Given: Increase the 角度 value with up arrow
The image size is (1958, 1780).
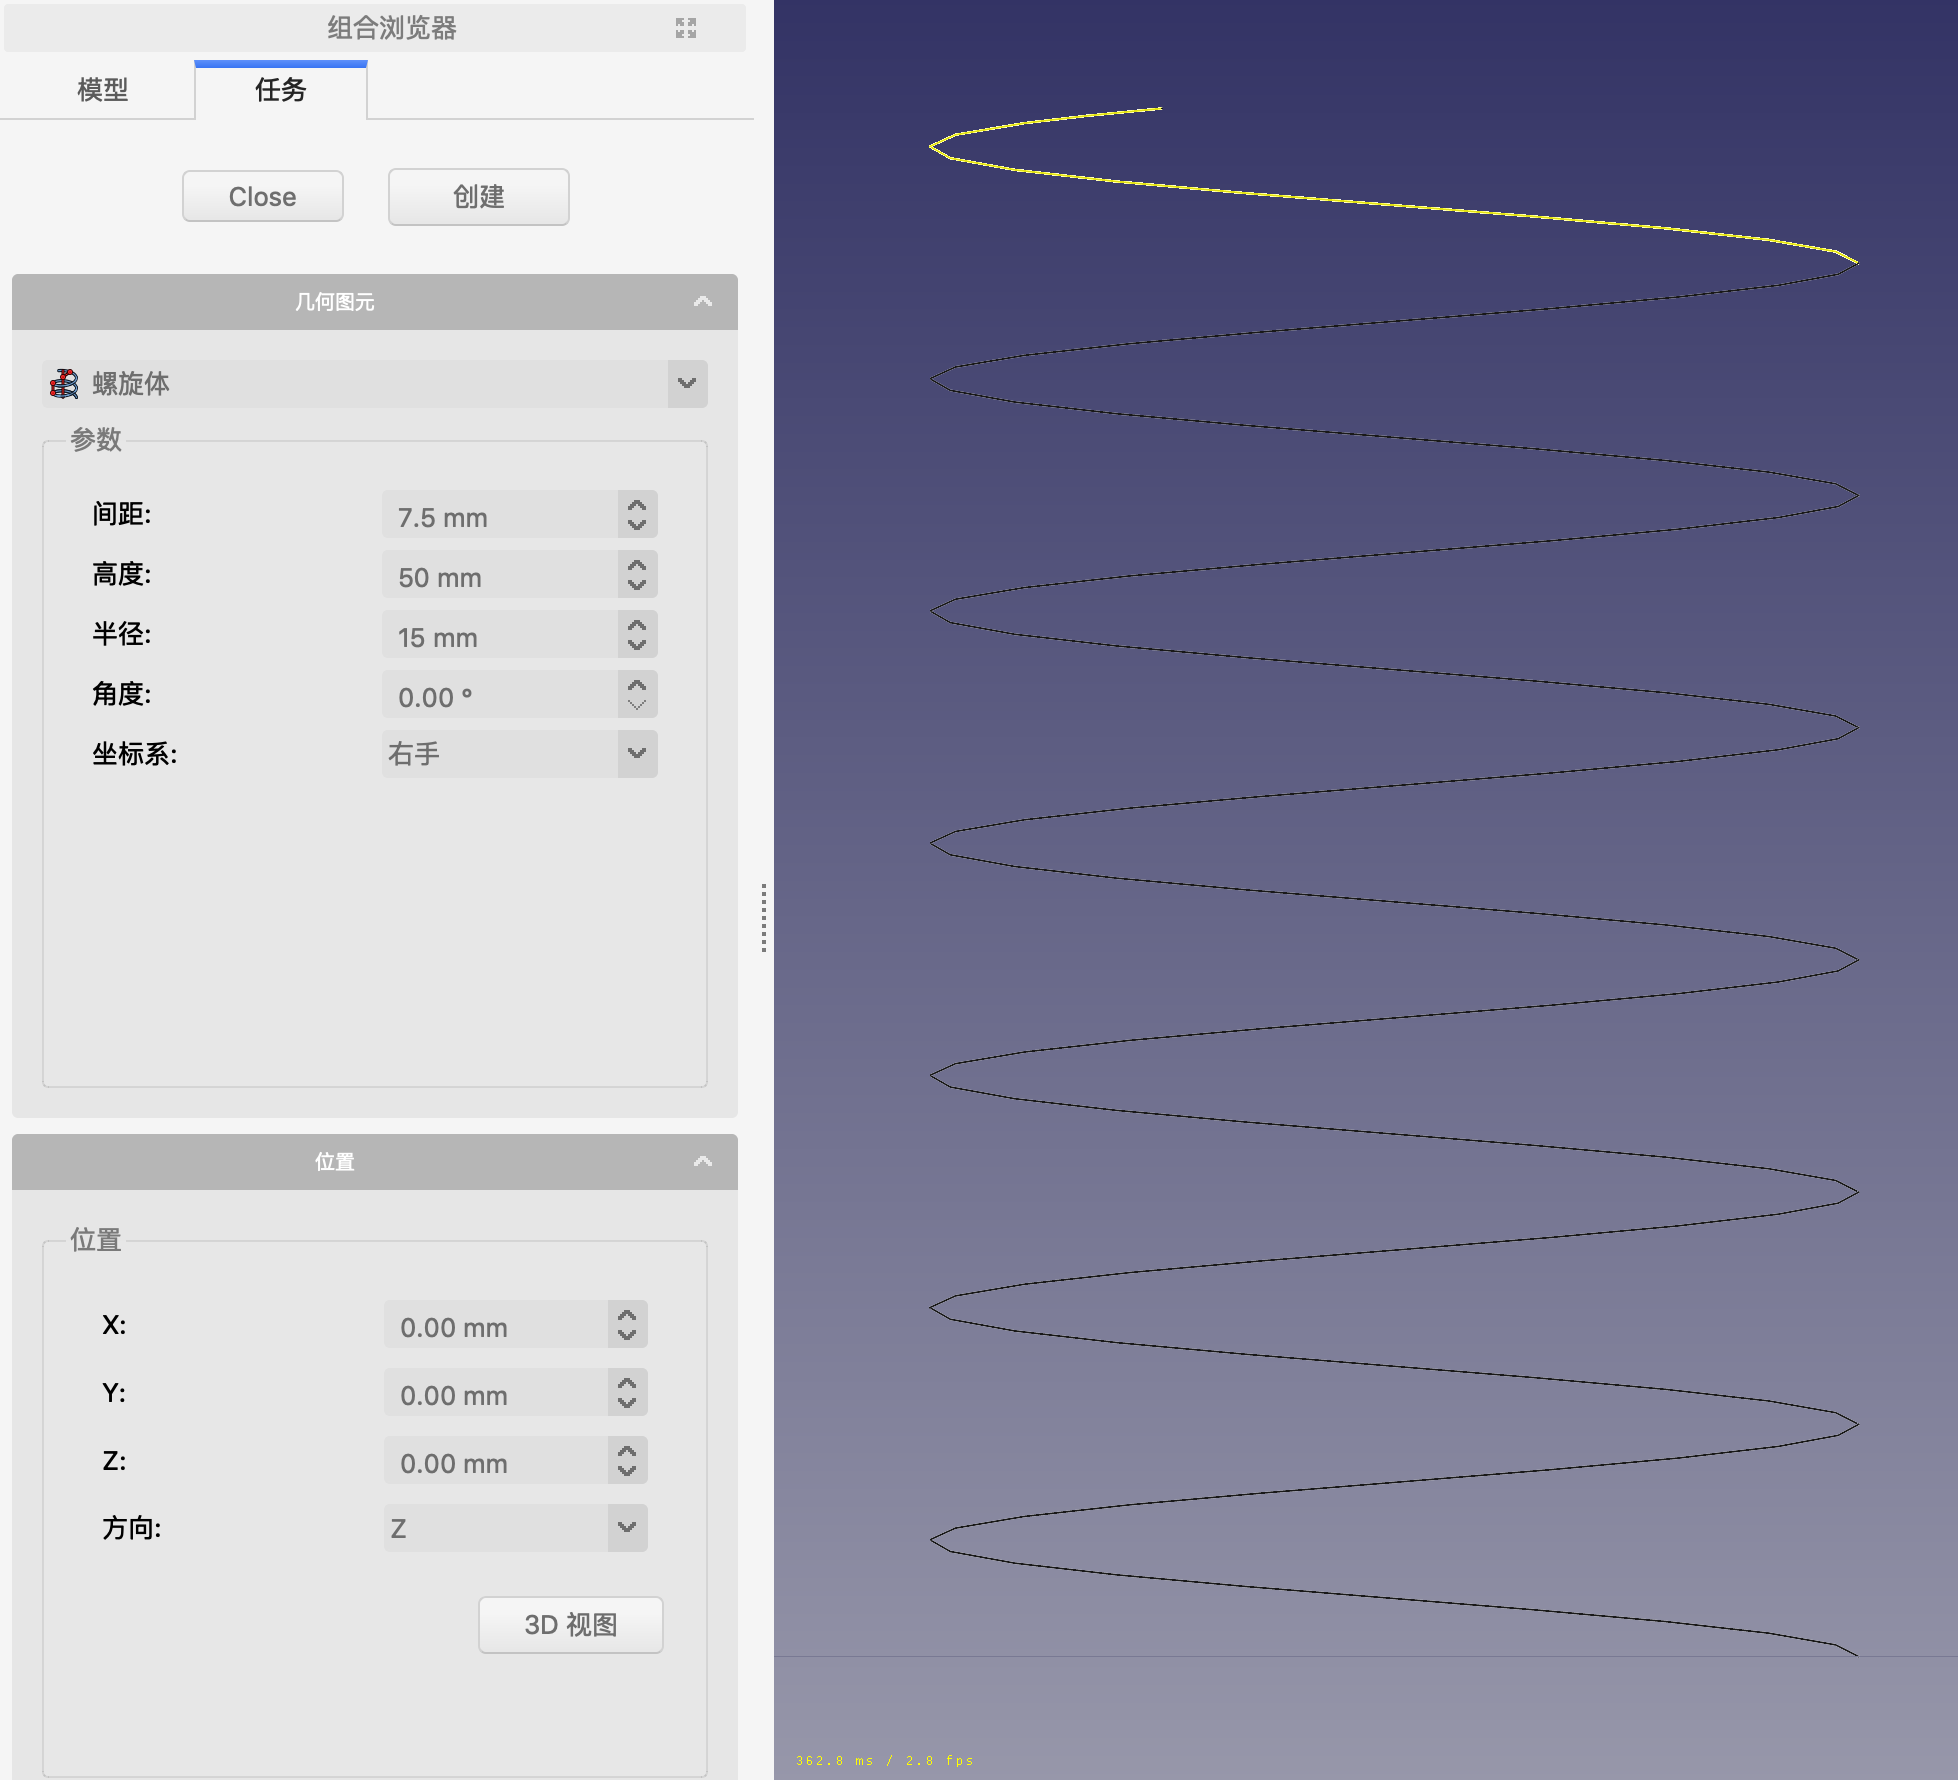Looking at the screenshot, I should coord(637,685).
